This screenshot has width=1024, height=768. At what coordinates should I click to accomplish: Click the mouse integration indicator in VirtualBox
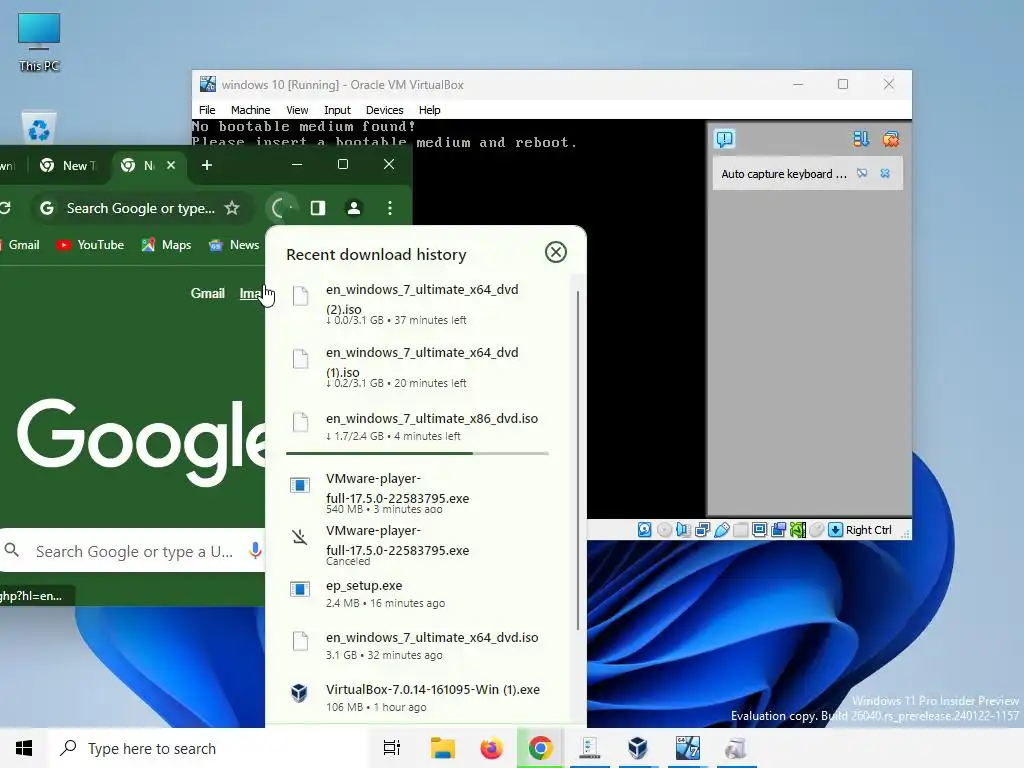tap(816, 530)
